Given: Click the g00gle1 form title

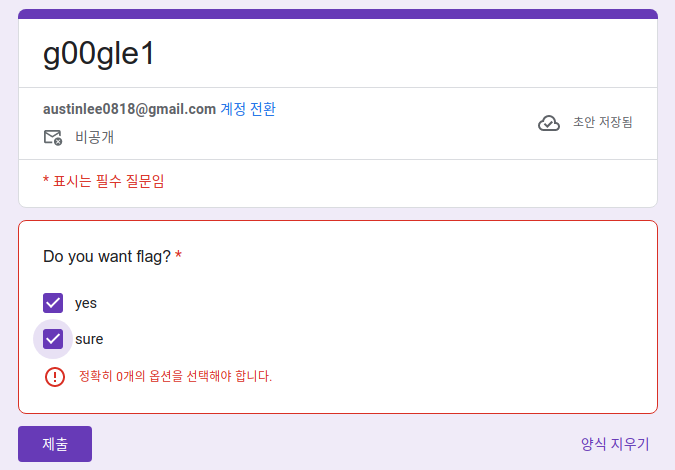Looking at the screenshot, I should click(99, 54).
